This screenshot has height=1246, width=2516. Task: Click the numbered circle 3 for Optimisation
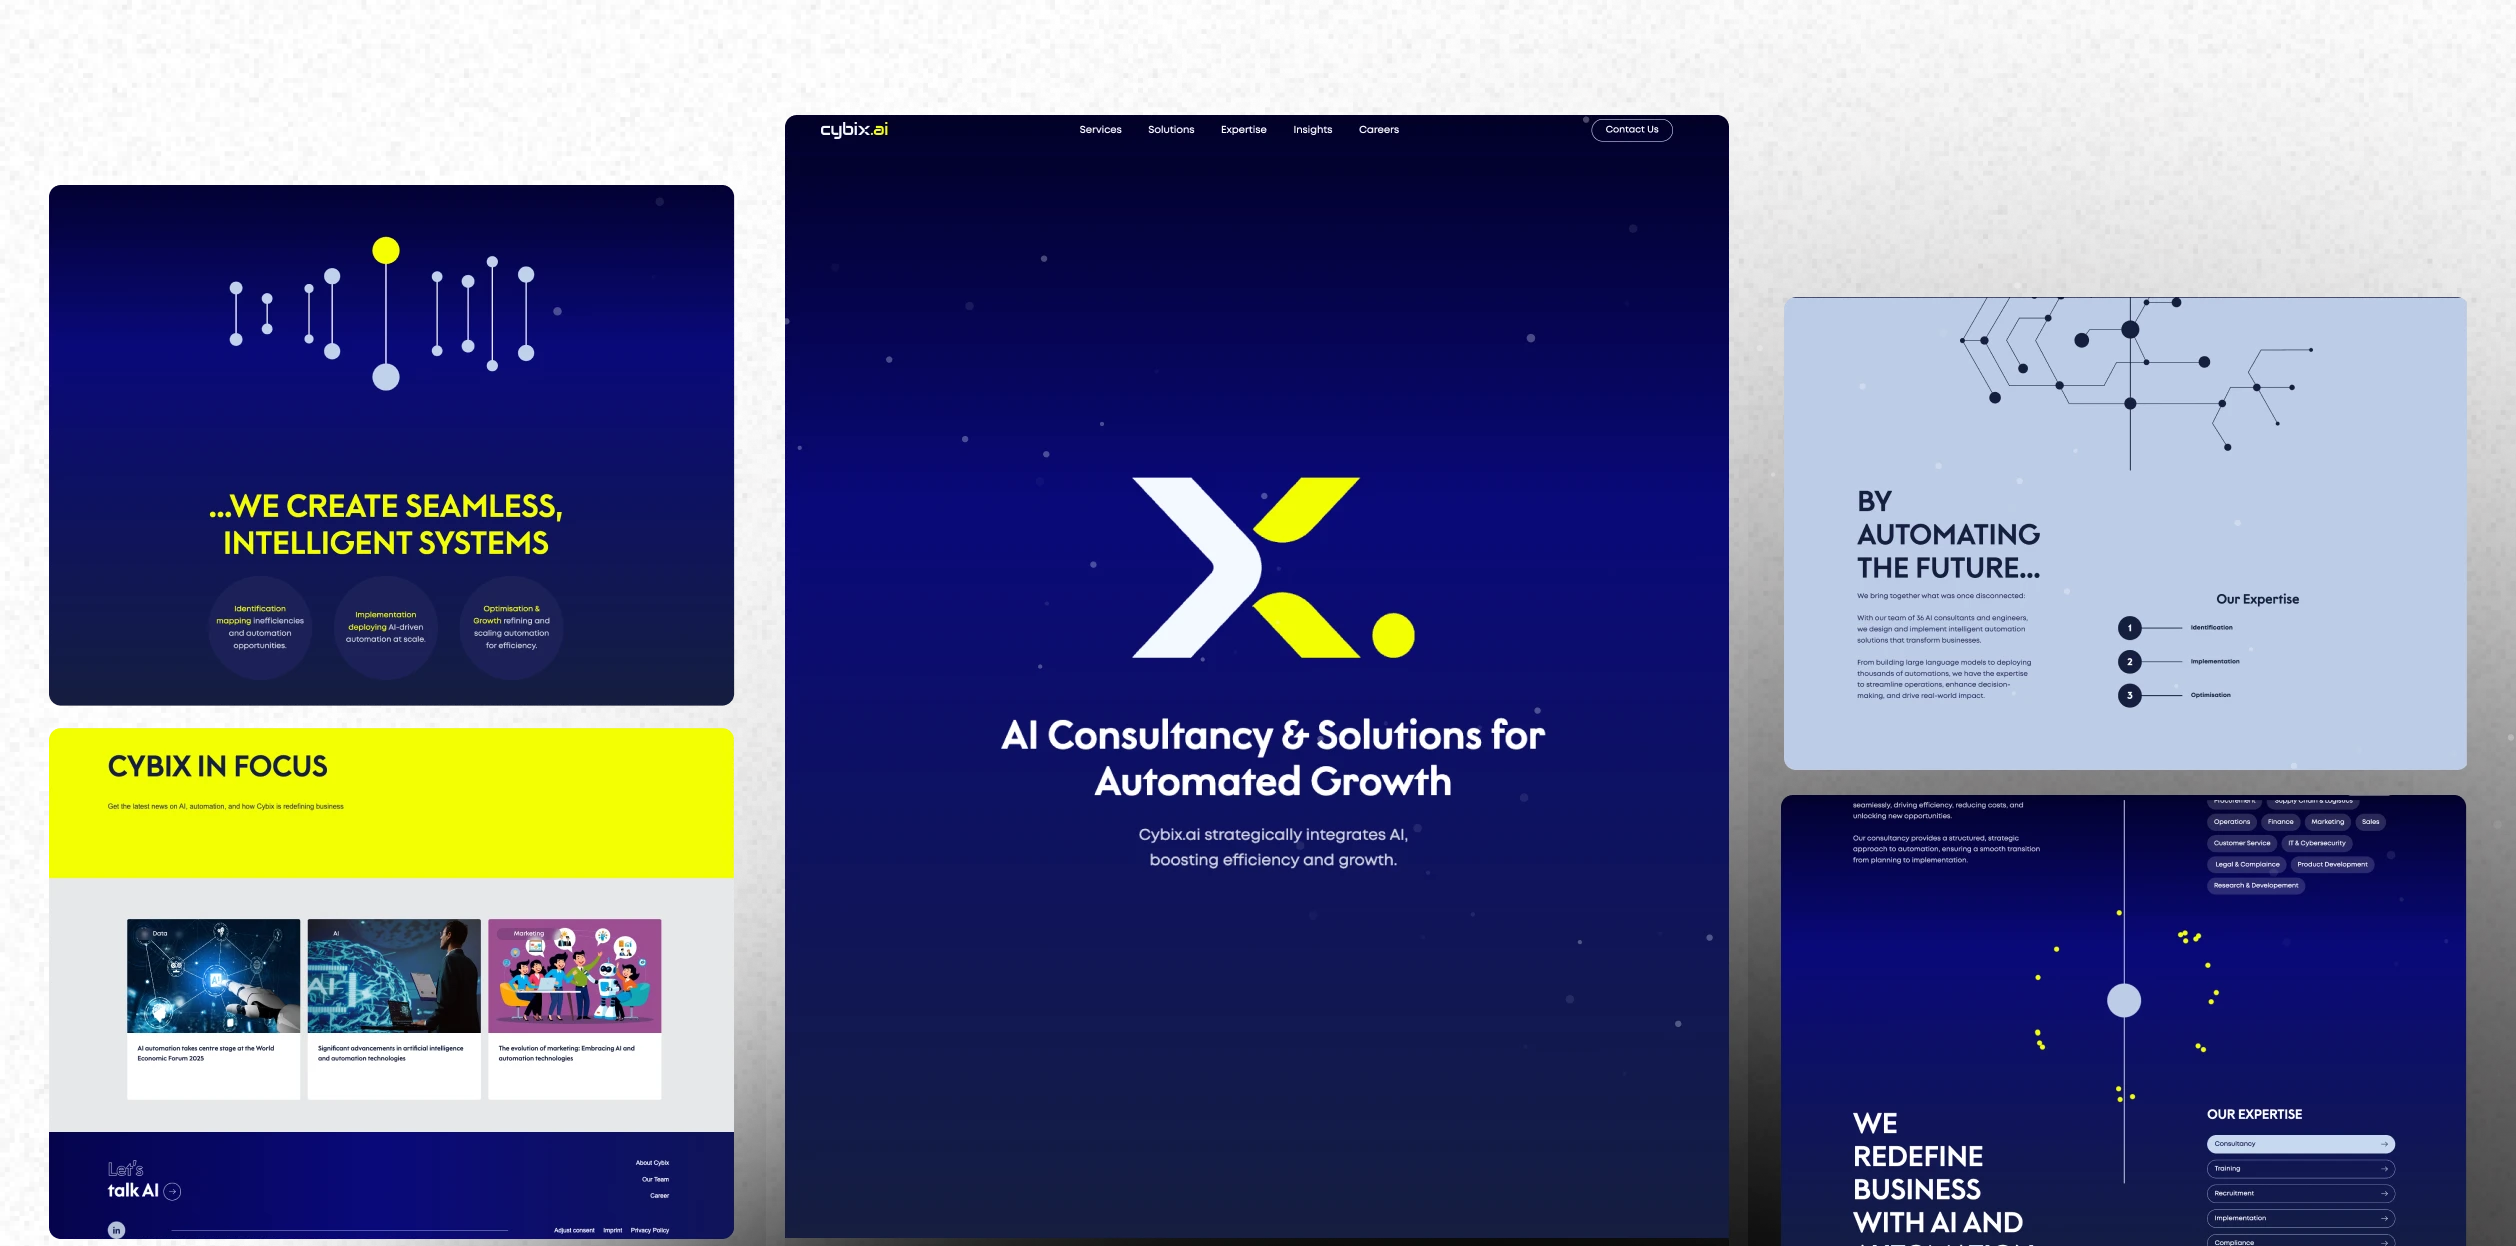2129,695
